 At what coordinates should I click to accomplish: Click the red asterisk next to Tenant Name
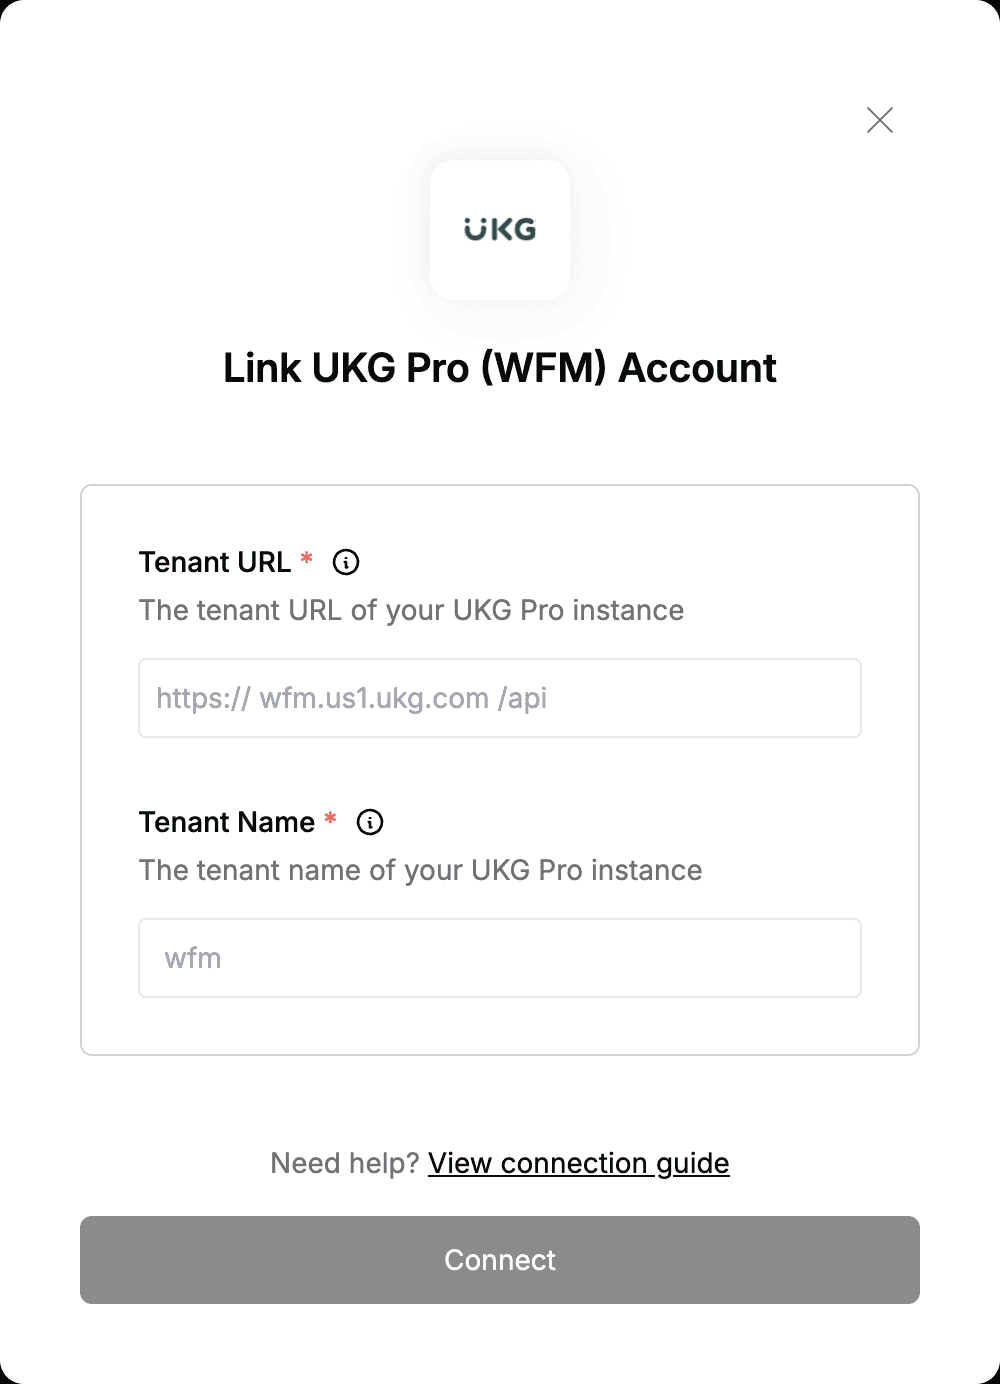[331, 819]
